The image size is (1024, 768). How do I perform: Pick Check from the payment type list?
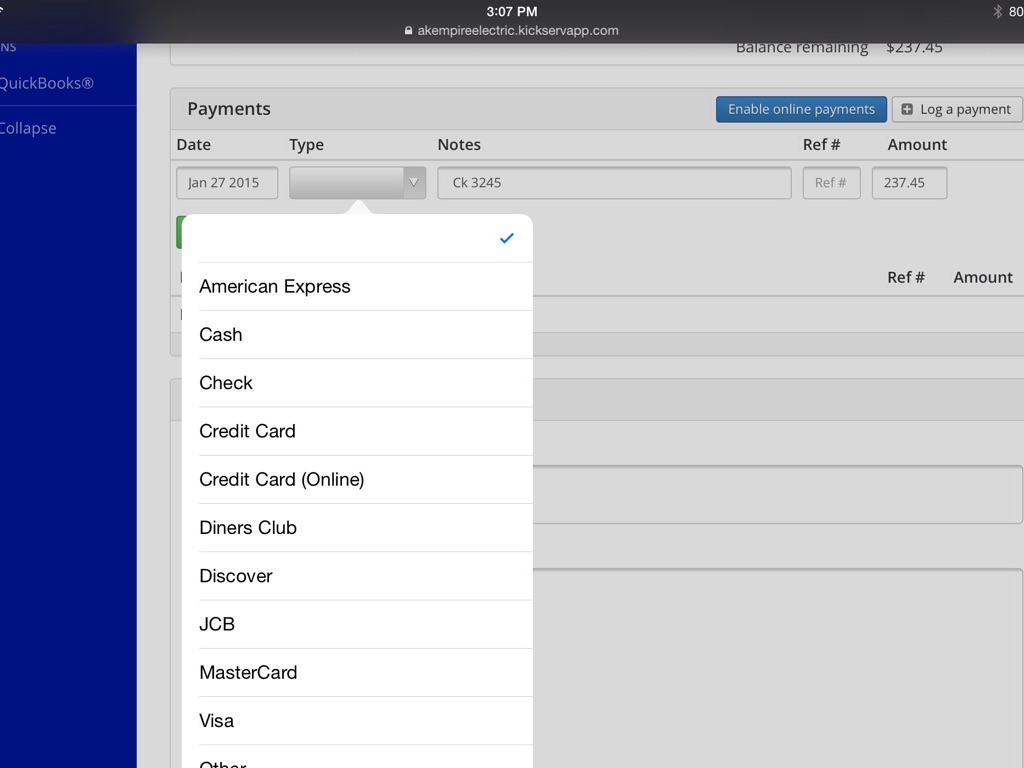(x=226, y=383)
